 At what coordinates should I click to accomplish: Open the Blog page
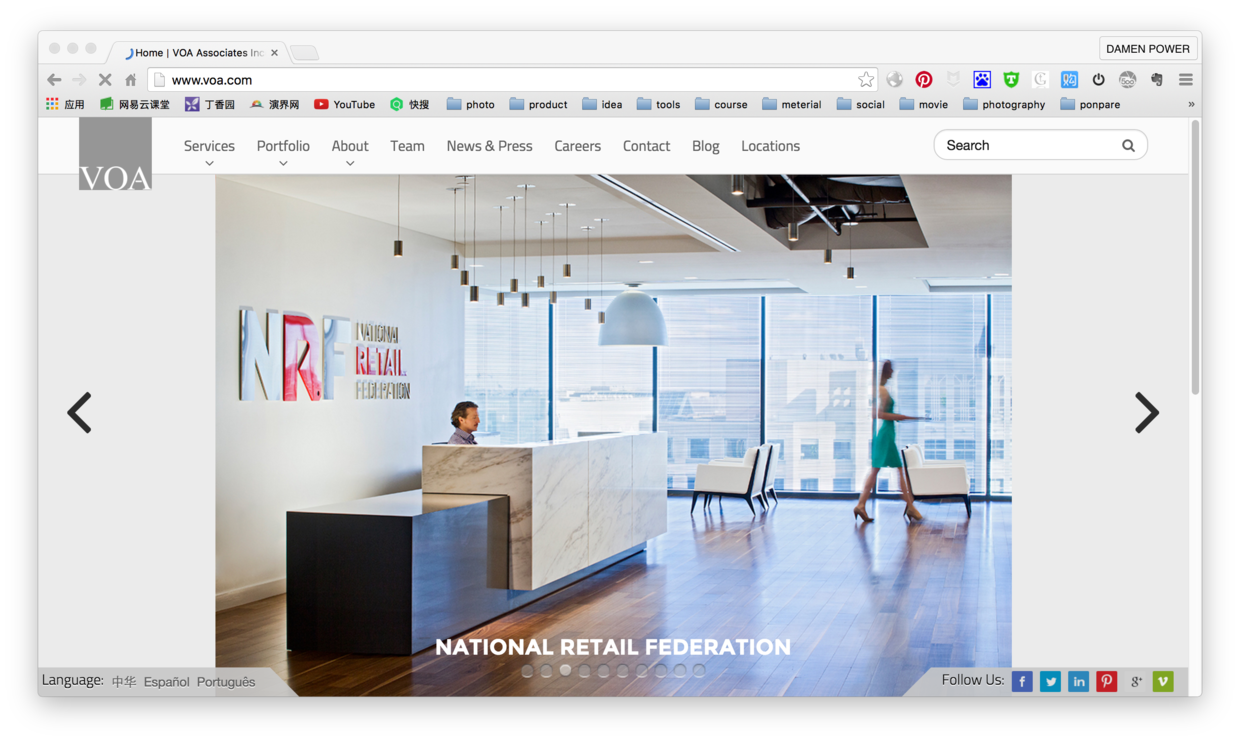706,146
